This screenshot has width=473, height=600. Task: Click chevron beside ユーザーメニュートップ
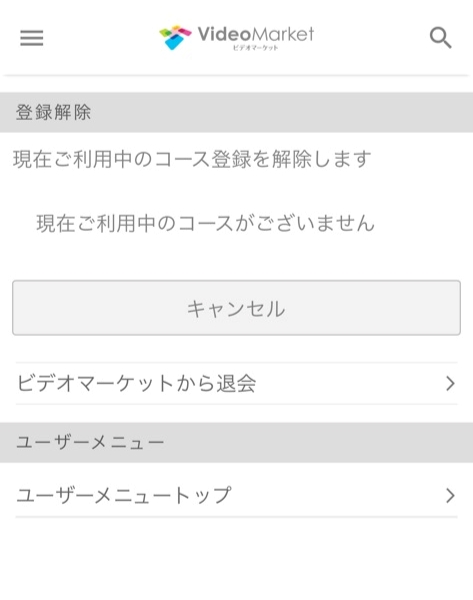450,496
